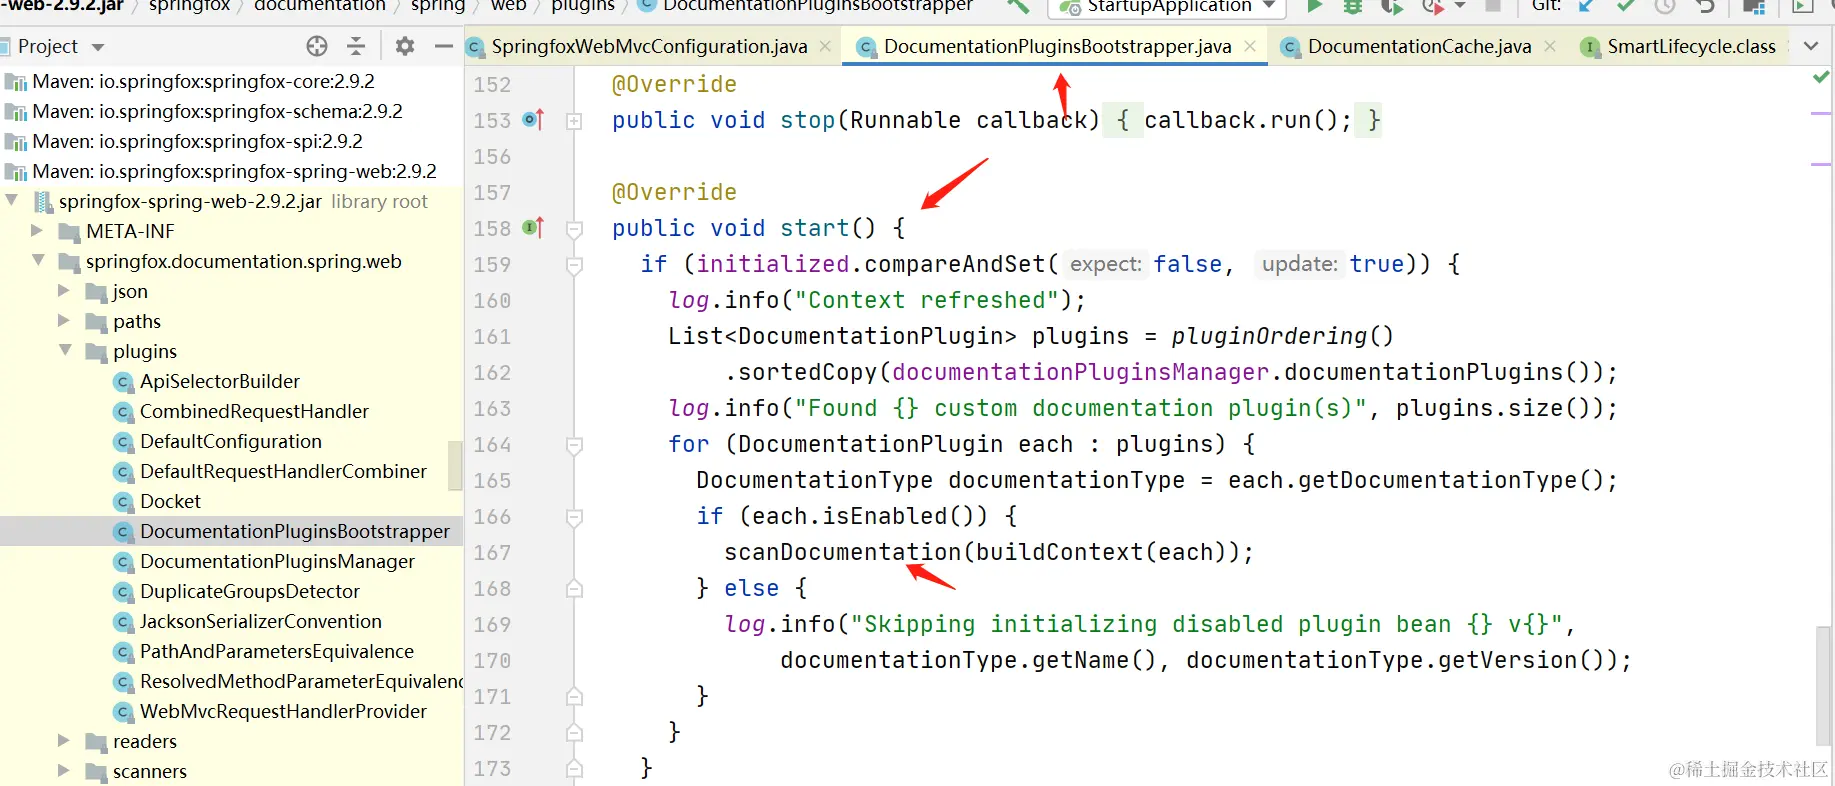The image size is (1835, 786).
Task: Click the Run Anything toolbar icon
Action: pyautogui.click(x=1802, y=6)
